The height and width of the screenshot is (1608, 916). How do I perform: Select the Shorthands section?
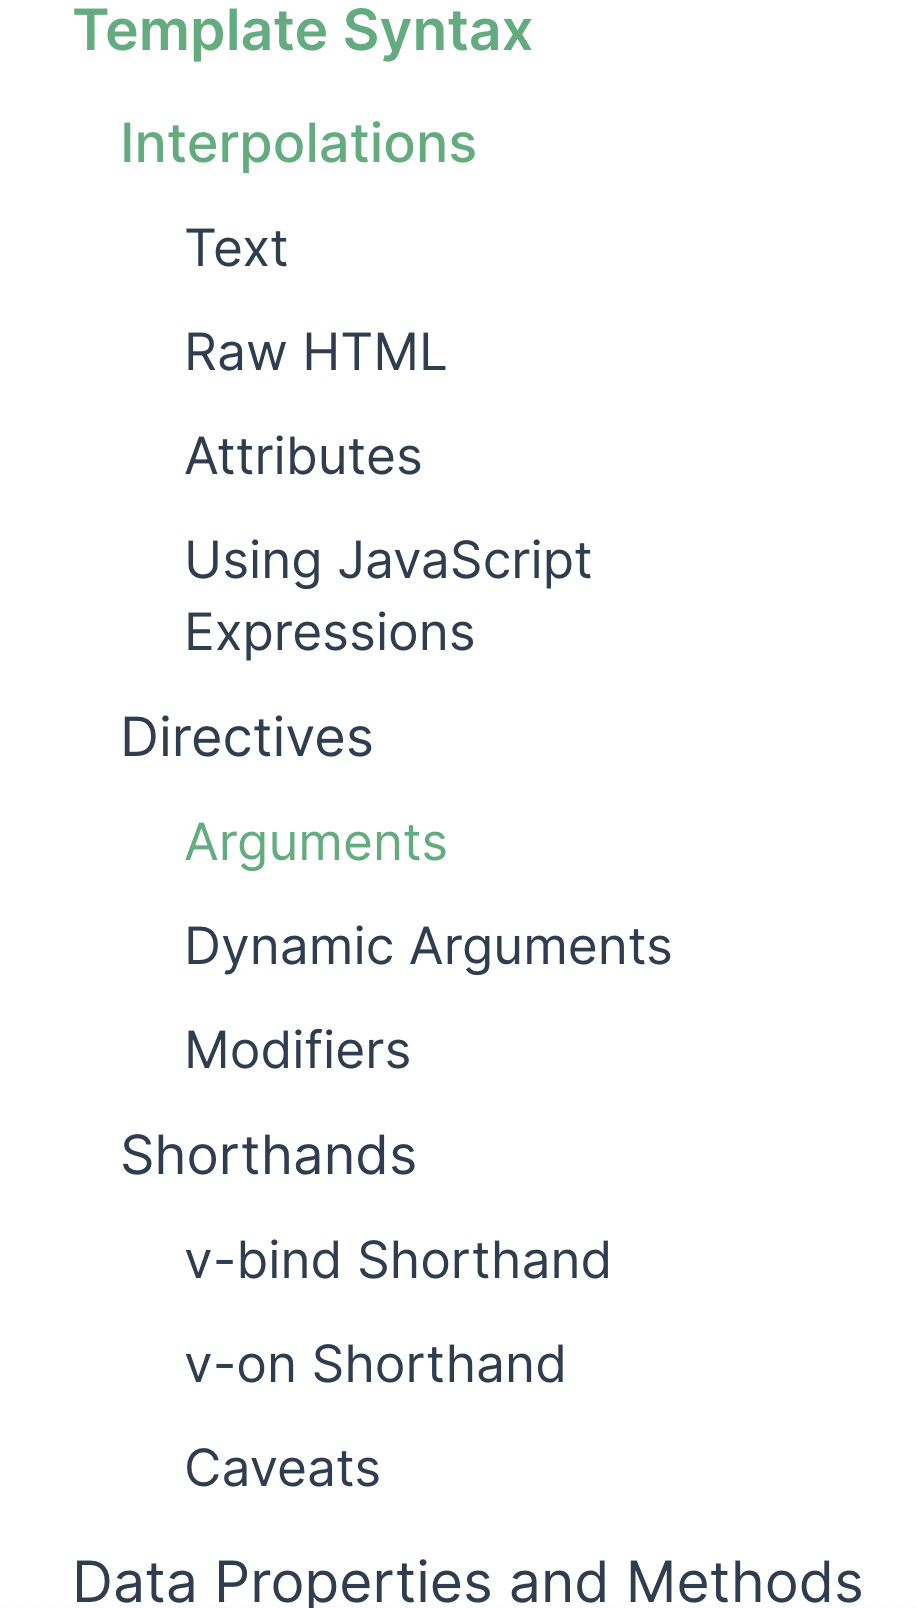tap(269, 1155)
